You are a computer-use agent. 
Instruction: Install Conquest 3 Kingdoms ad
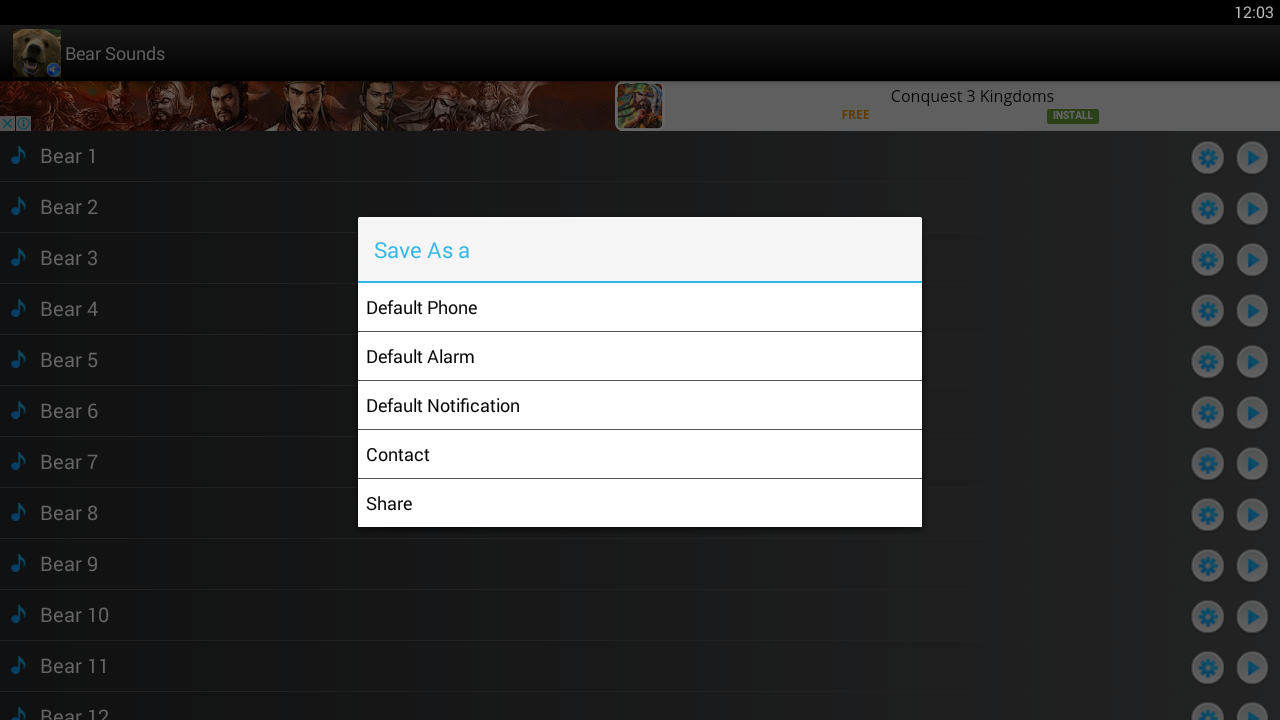pyautogui.click(x=1072, y=116)
